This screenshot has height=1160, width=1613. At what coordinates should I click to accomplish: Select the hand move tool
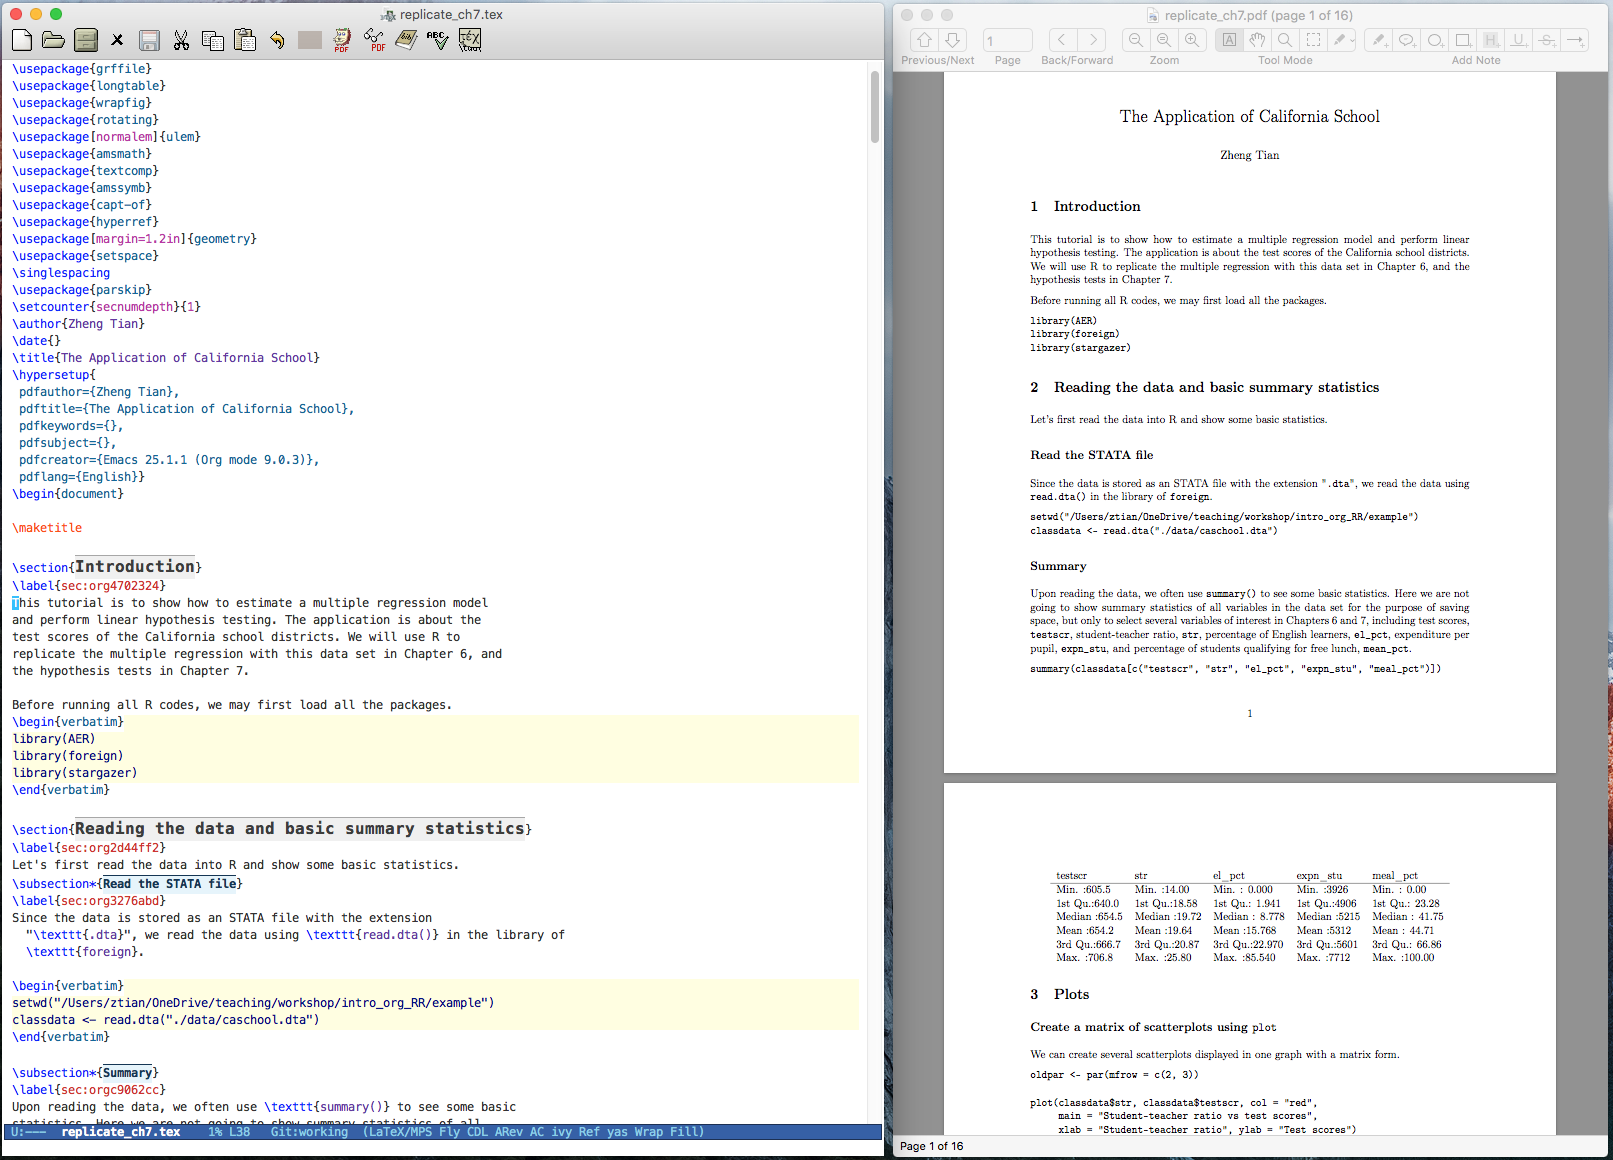point(1257,40)
